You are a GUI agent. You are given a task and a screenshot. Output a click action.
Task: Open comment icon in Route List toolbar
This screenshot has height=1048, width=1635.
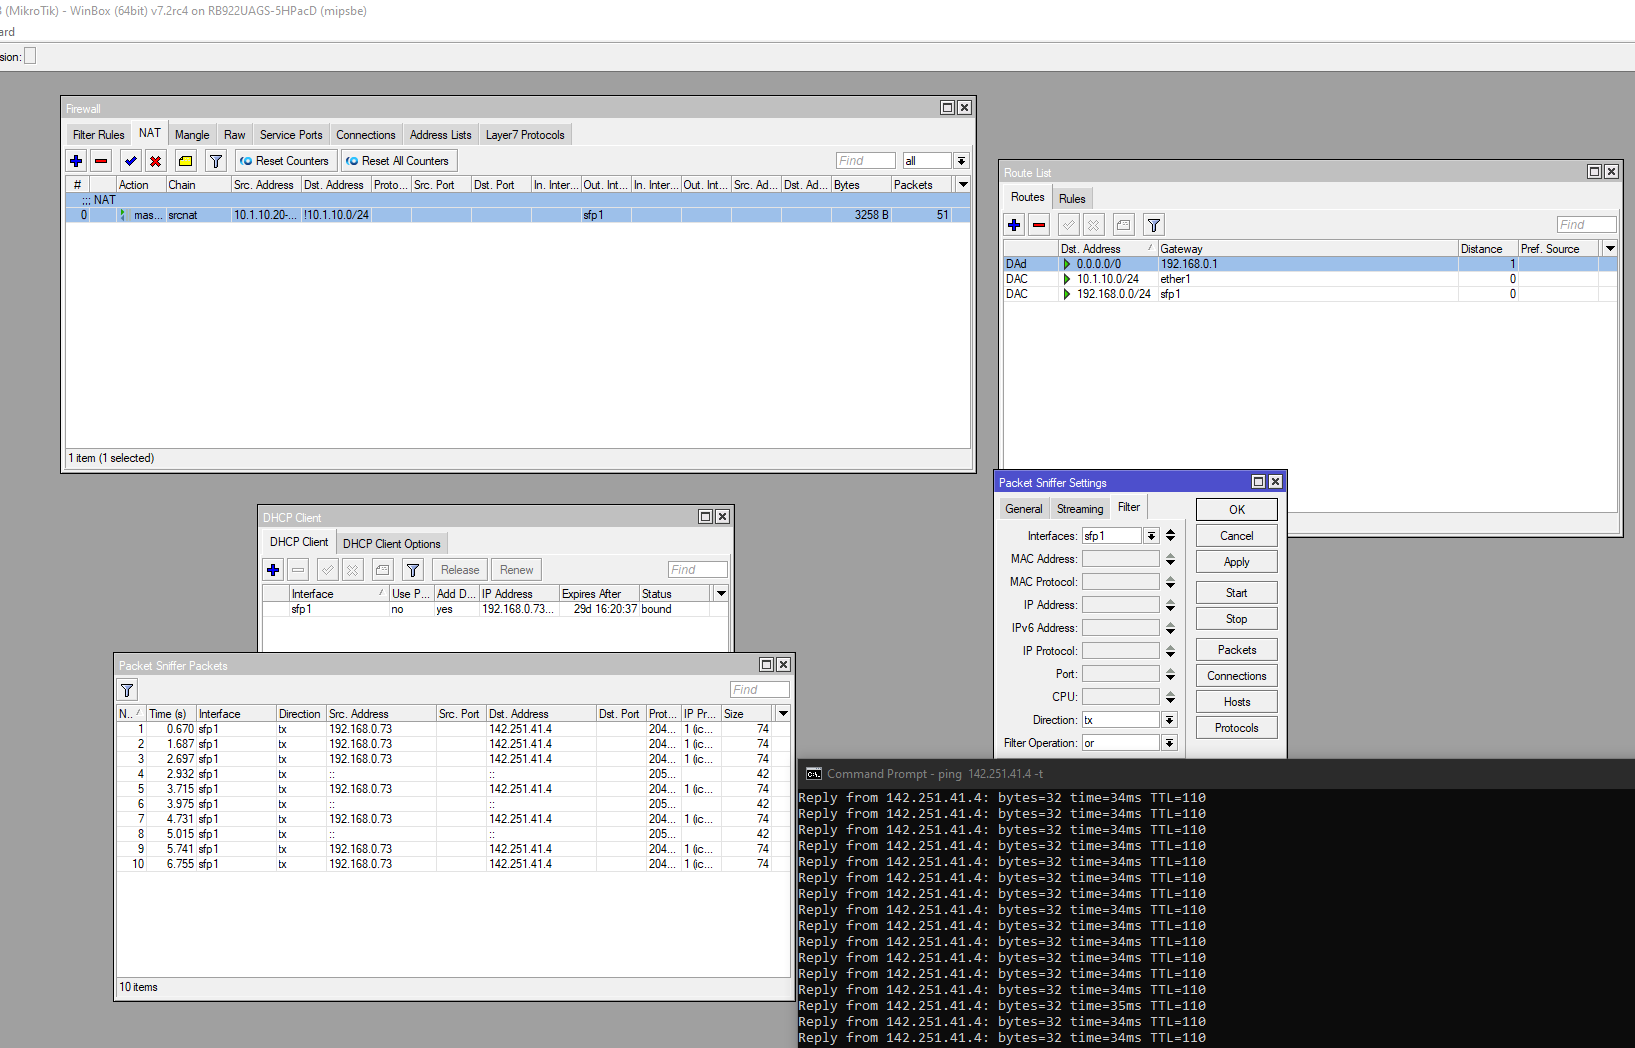click(x=1124, y=225)
